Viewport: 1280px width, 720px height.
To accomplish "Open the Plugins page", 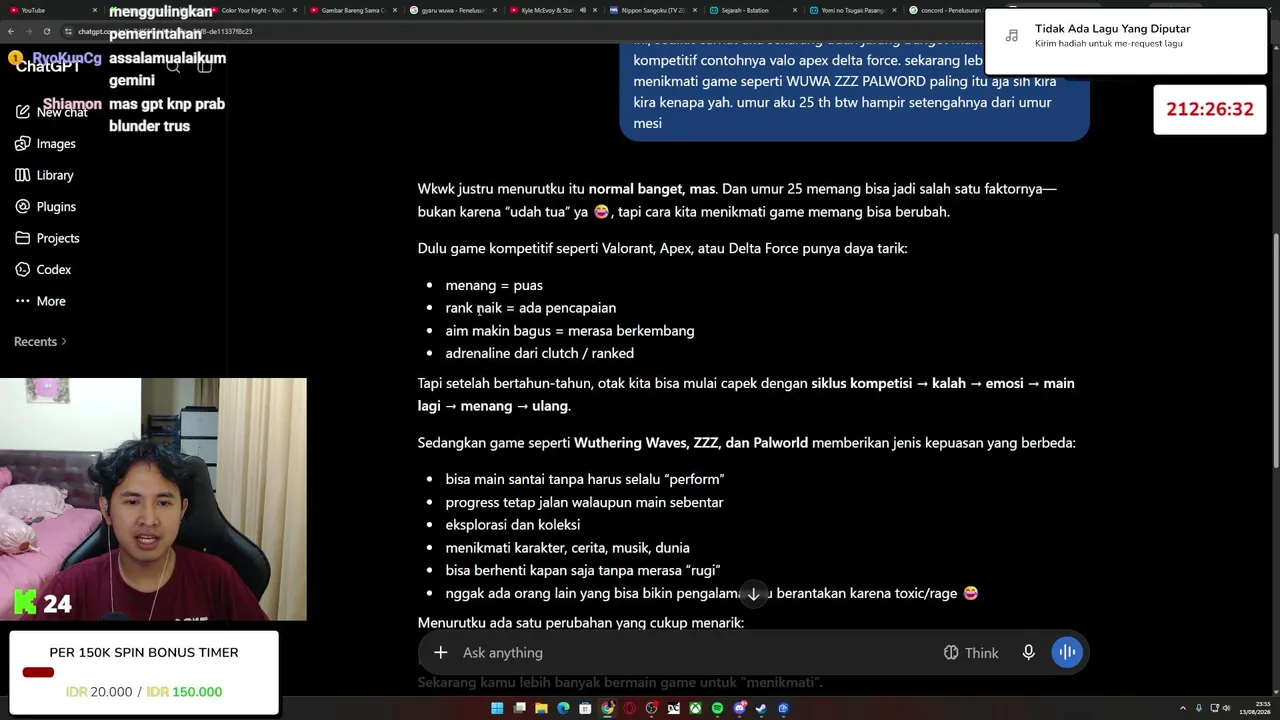I will tap(46, 207).
